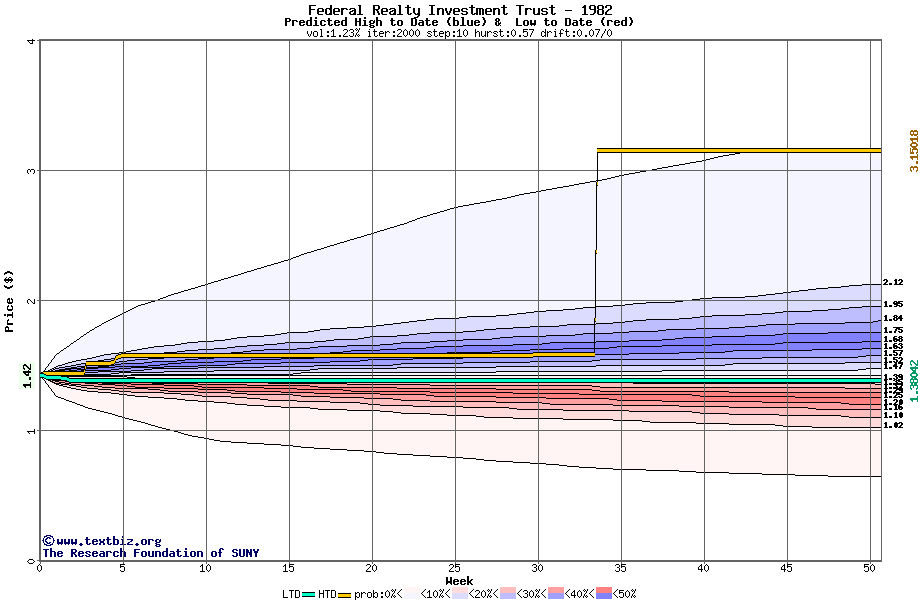Click the week axis tick label "30"
The height and width of the screenshot is (600, 920).
tap(537, 568)
